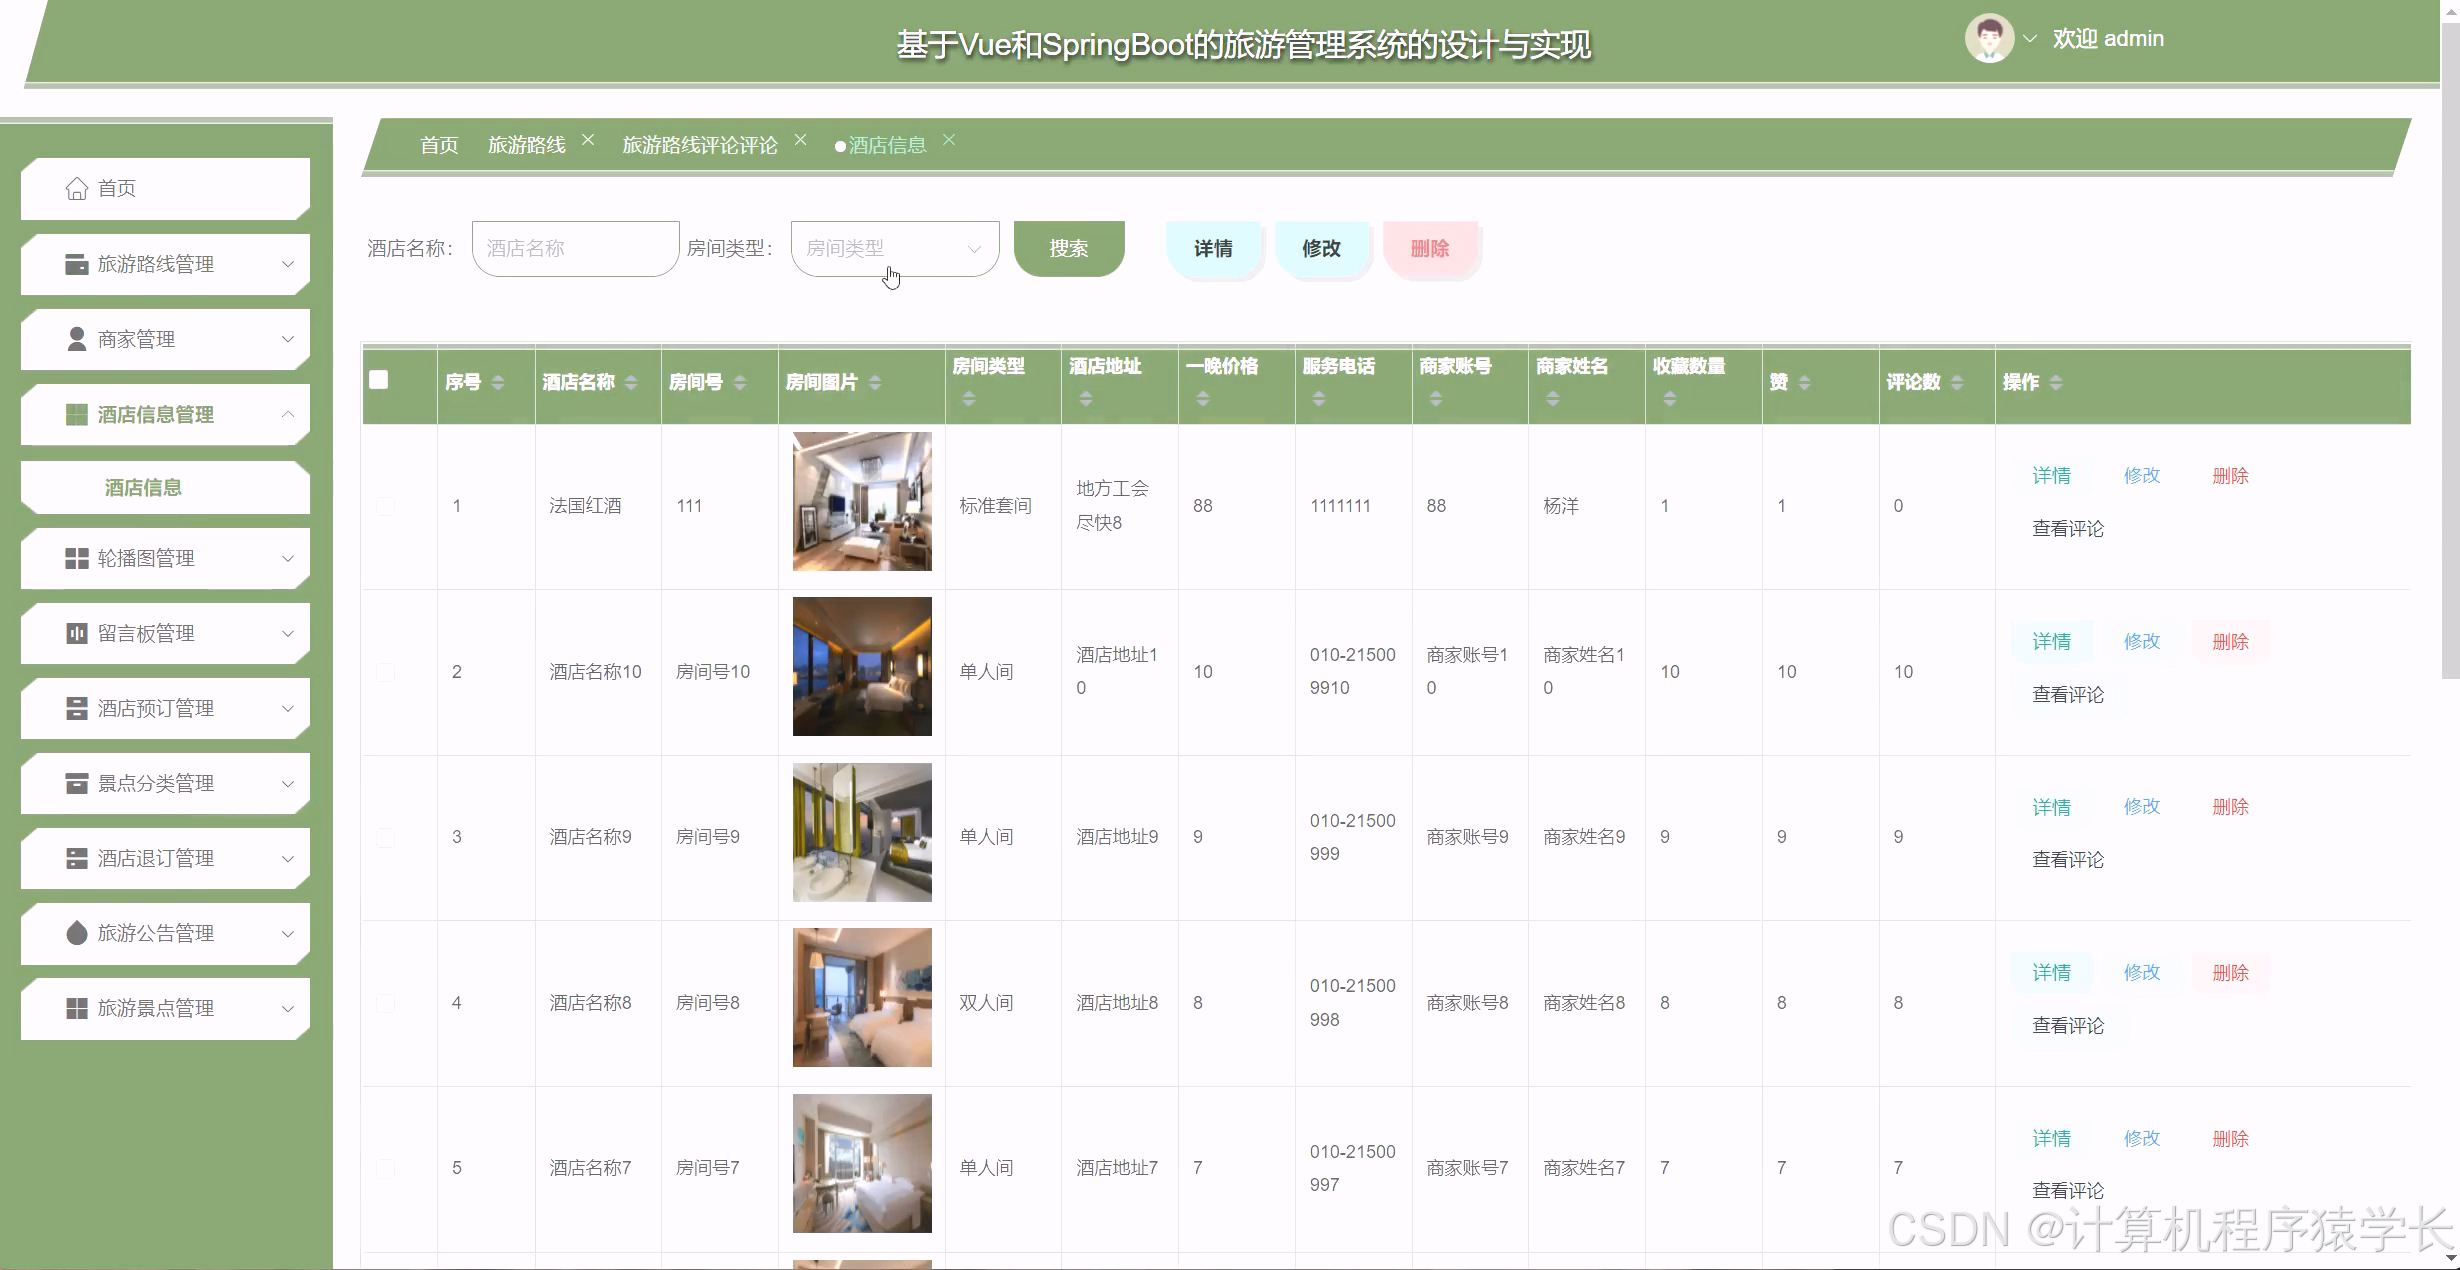The height and width of the screenshot is (1270, 2460).
Task: Go to 首页 in sidebar
Action: click(x=165, y=188)
